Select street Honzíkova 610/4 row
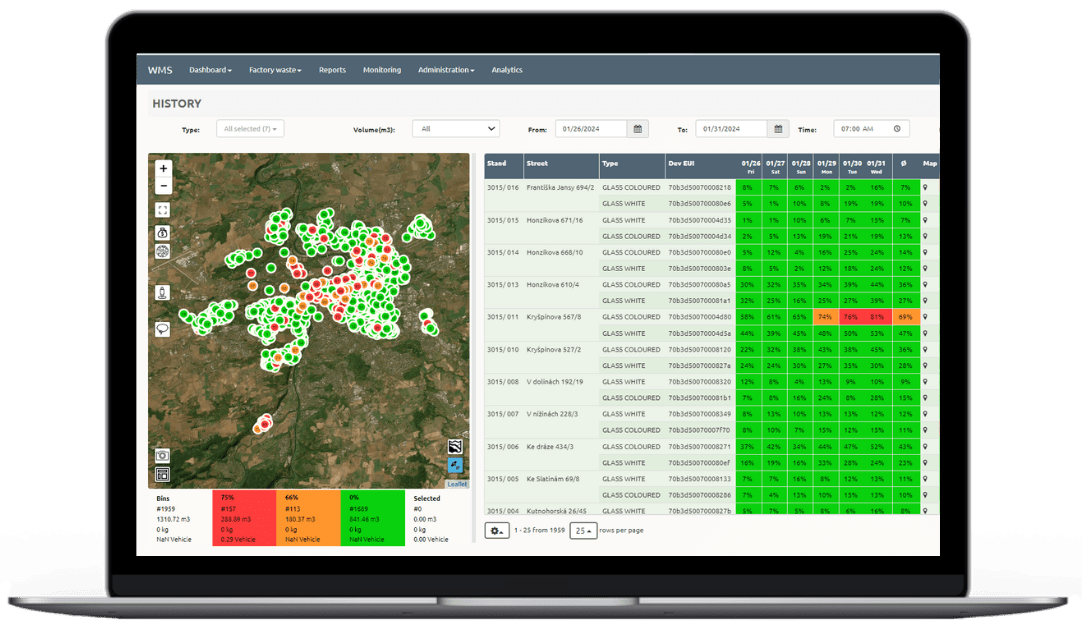This screenshot has height=632, width=1082. pyautogui.click(x=553, y=284)
